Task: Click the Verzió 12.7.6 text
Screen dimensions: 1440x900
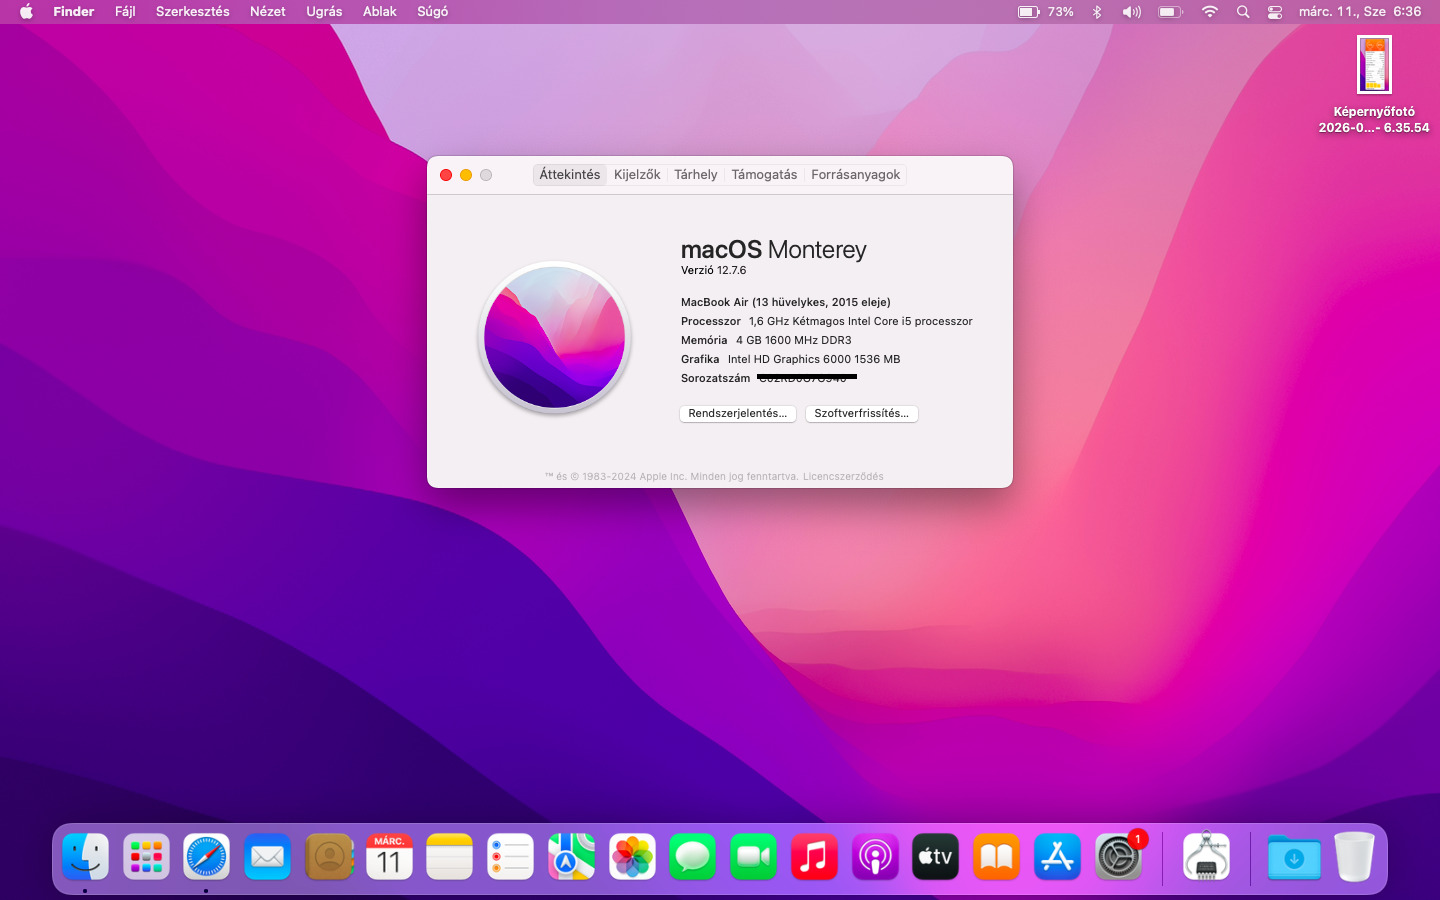Action: [714, 271]
